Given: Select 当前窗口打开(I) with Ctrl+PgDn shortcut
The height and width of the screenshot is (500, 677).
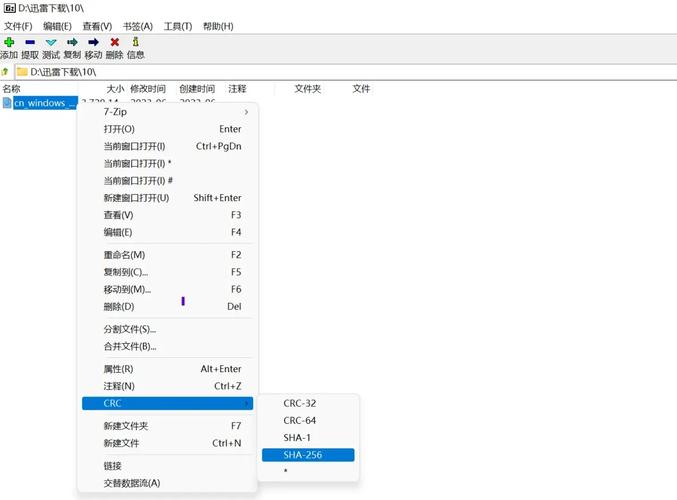Looking at the screenshot, I should click(x=168, y=146).
